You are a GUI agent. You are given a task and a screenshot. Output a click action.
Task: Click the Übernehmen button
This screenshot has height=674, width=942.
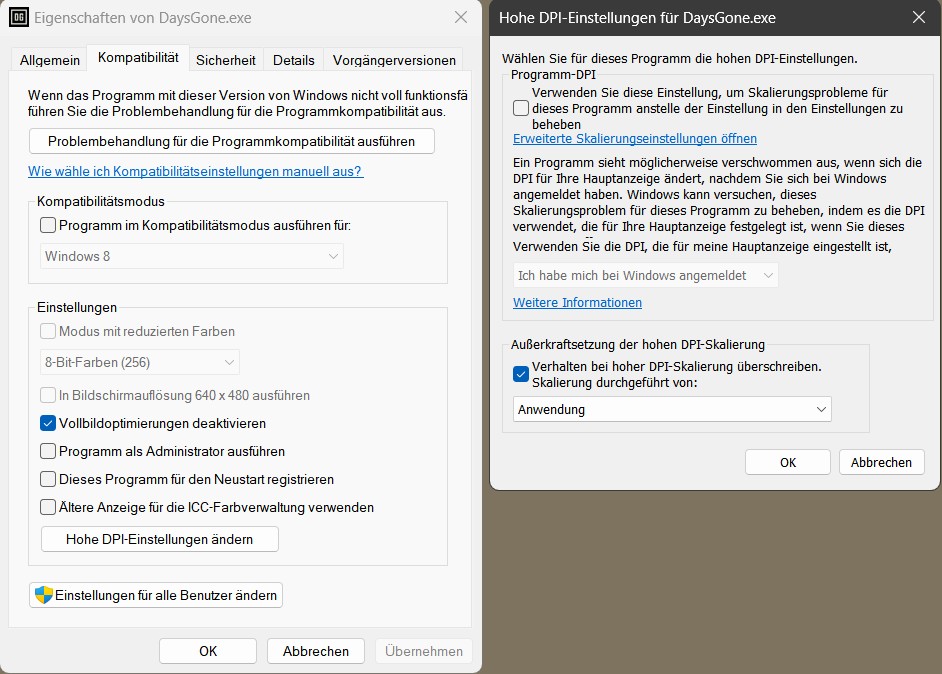[424, 651]
